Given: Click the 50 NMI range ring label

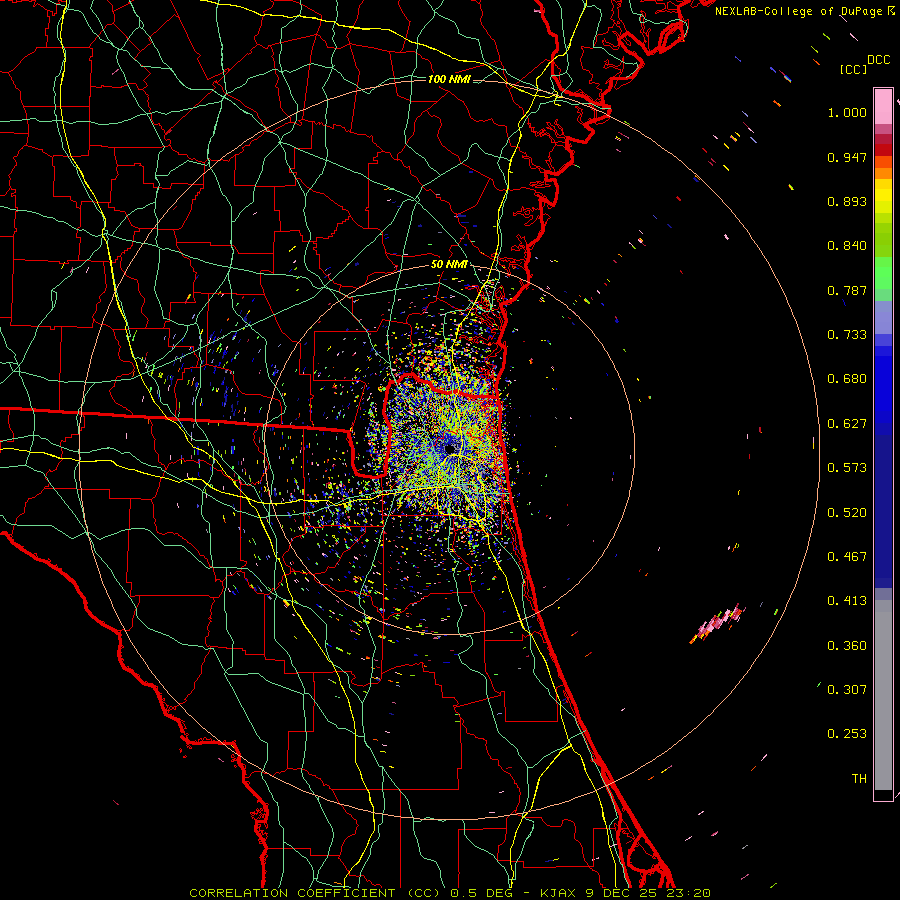Looking at the screenshot, I should pyautogui.click(x=448, y=265).
